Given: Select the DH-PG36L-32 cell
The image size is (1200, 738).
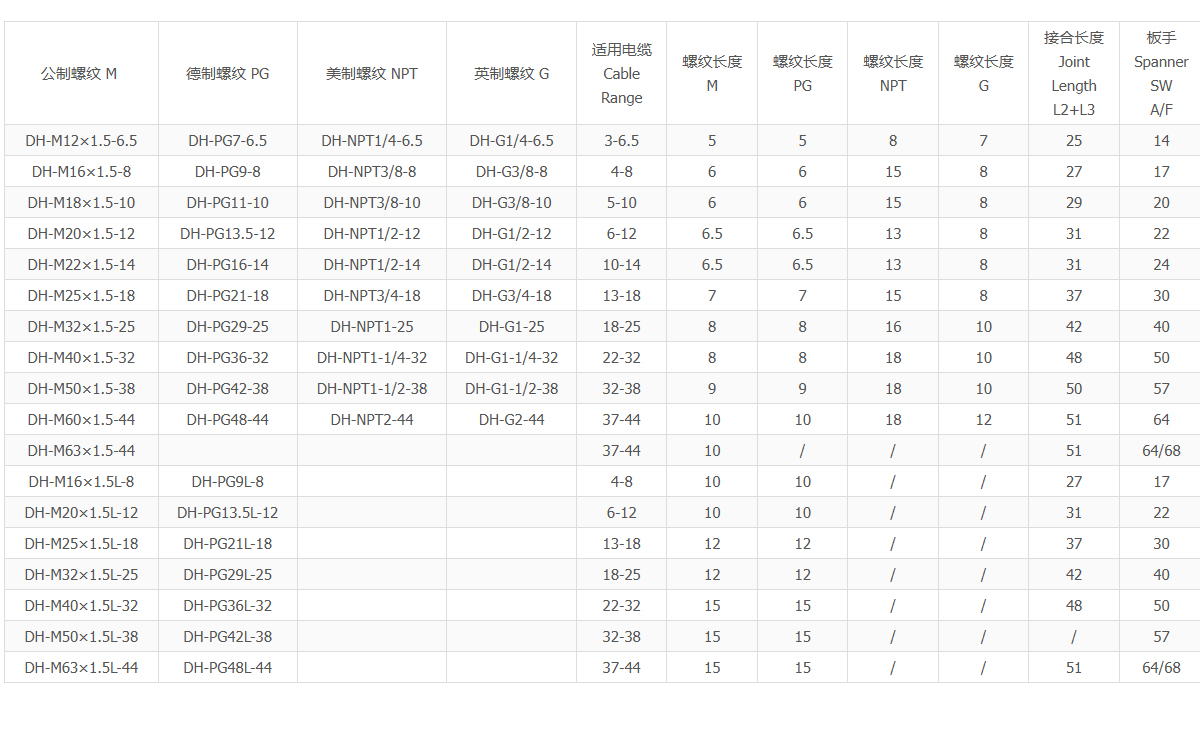Looking at the screenshot, I should [227, 606].
